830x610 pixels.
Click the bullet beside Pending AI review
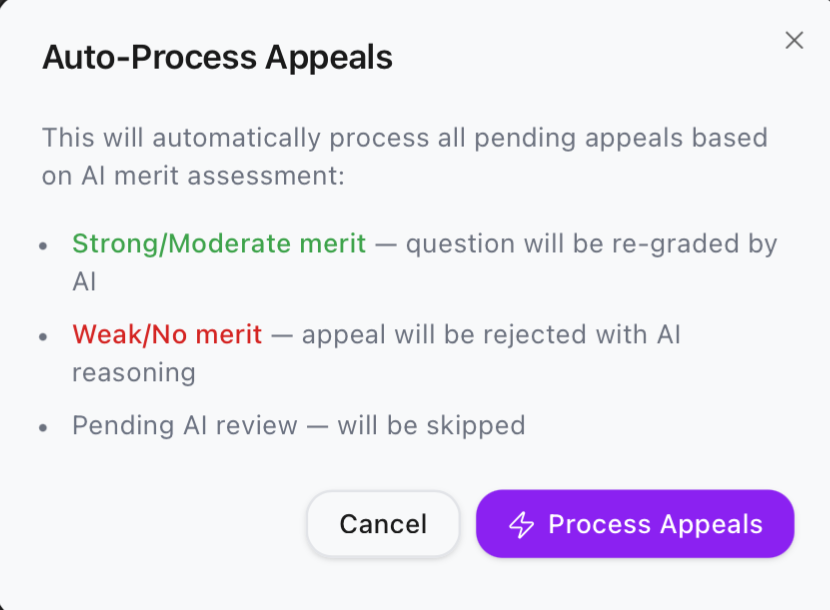pyautogui.click(x=43, y=426)
